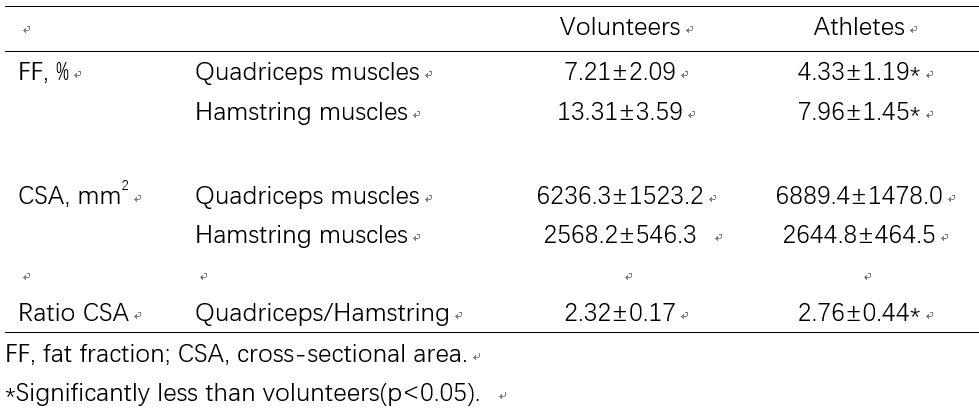Click the cell showing 13.31±3.59
This screenshot has height=414, width=979.
[x=620, y=113]
